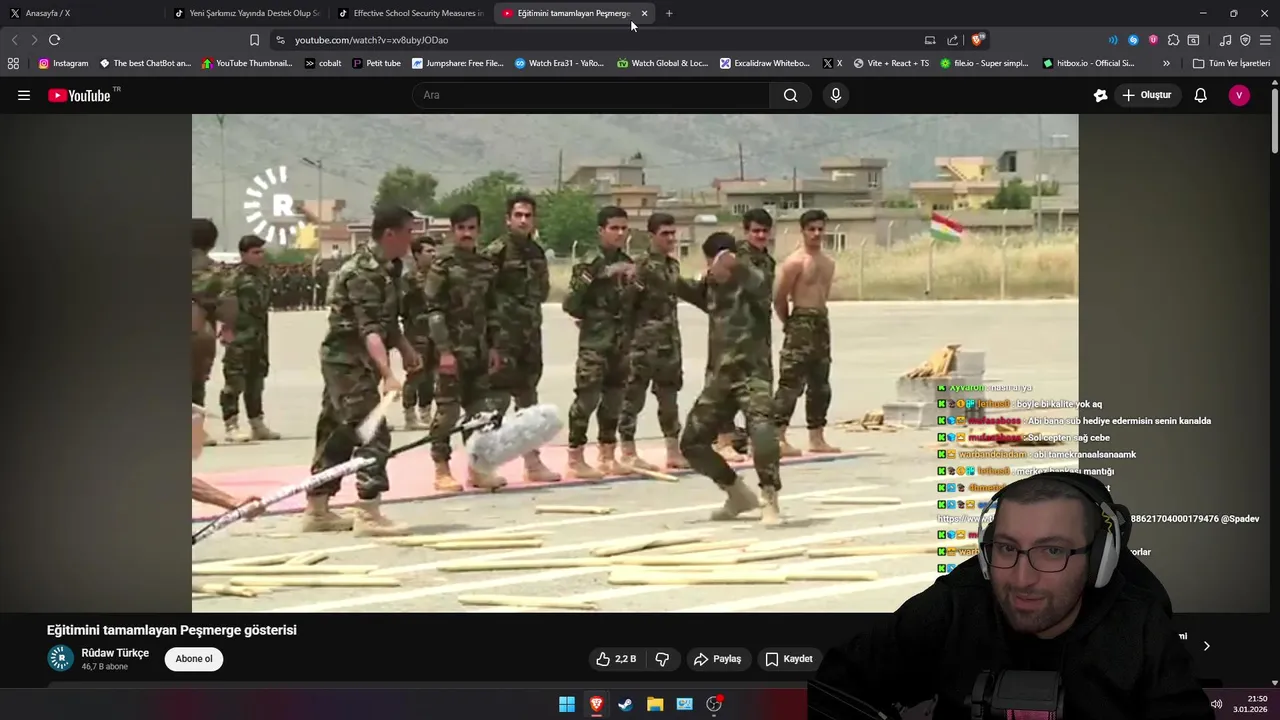Click the Oluştur create button
The image size is (1280, 720).
[1146, 95]
